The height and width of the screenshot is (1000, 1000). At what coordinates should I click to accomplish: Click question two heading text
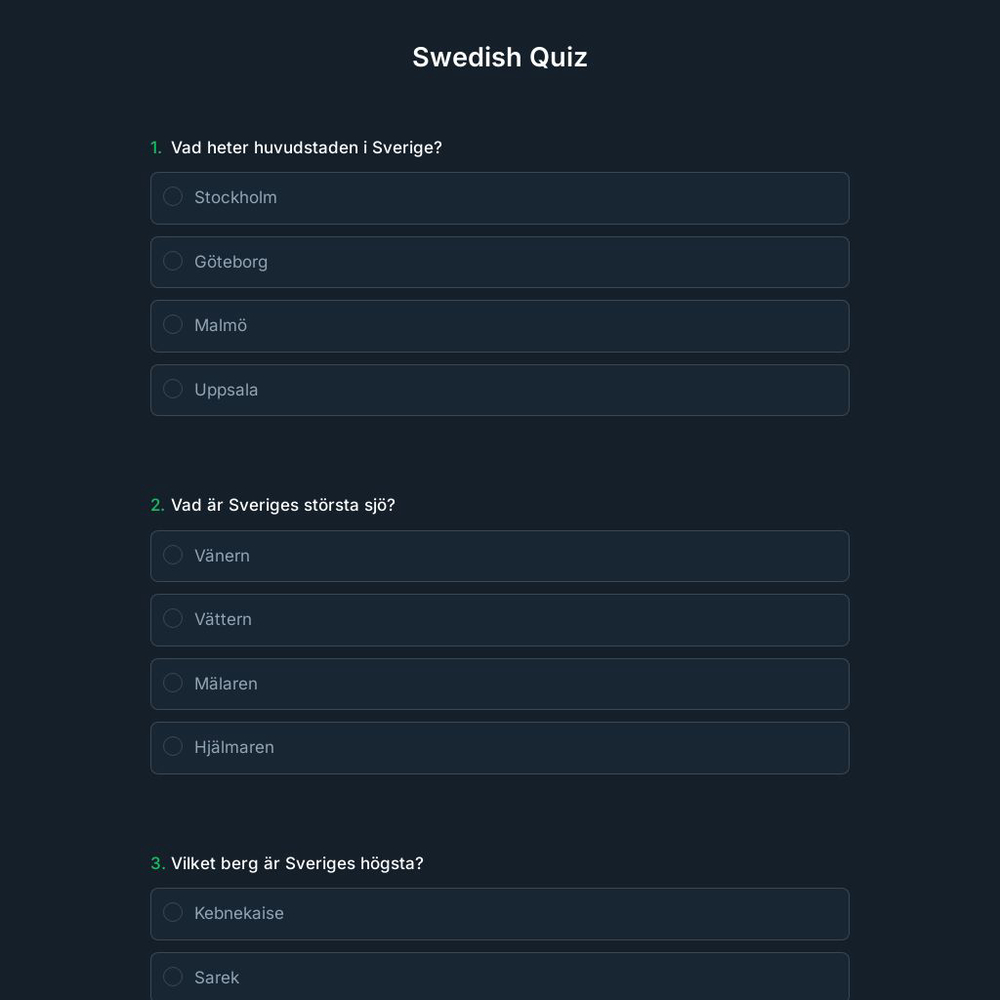[282, 505]
